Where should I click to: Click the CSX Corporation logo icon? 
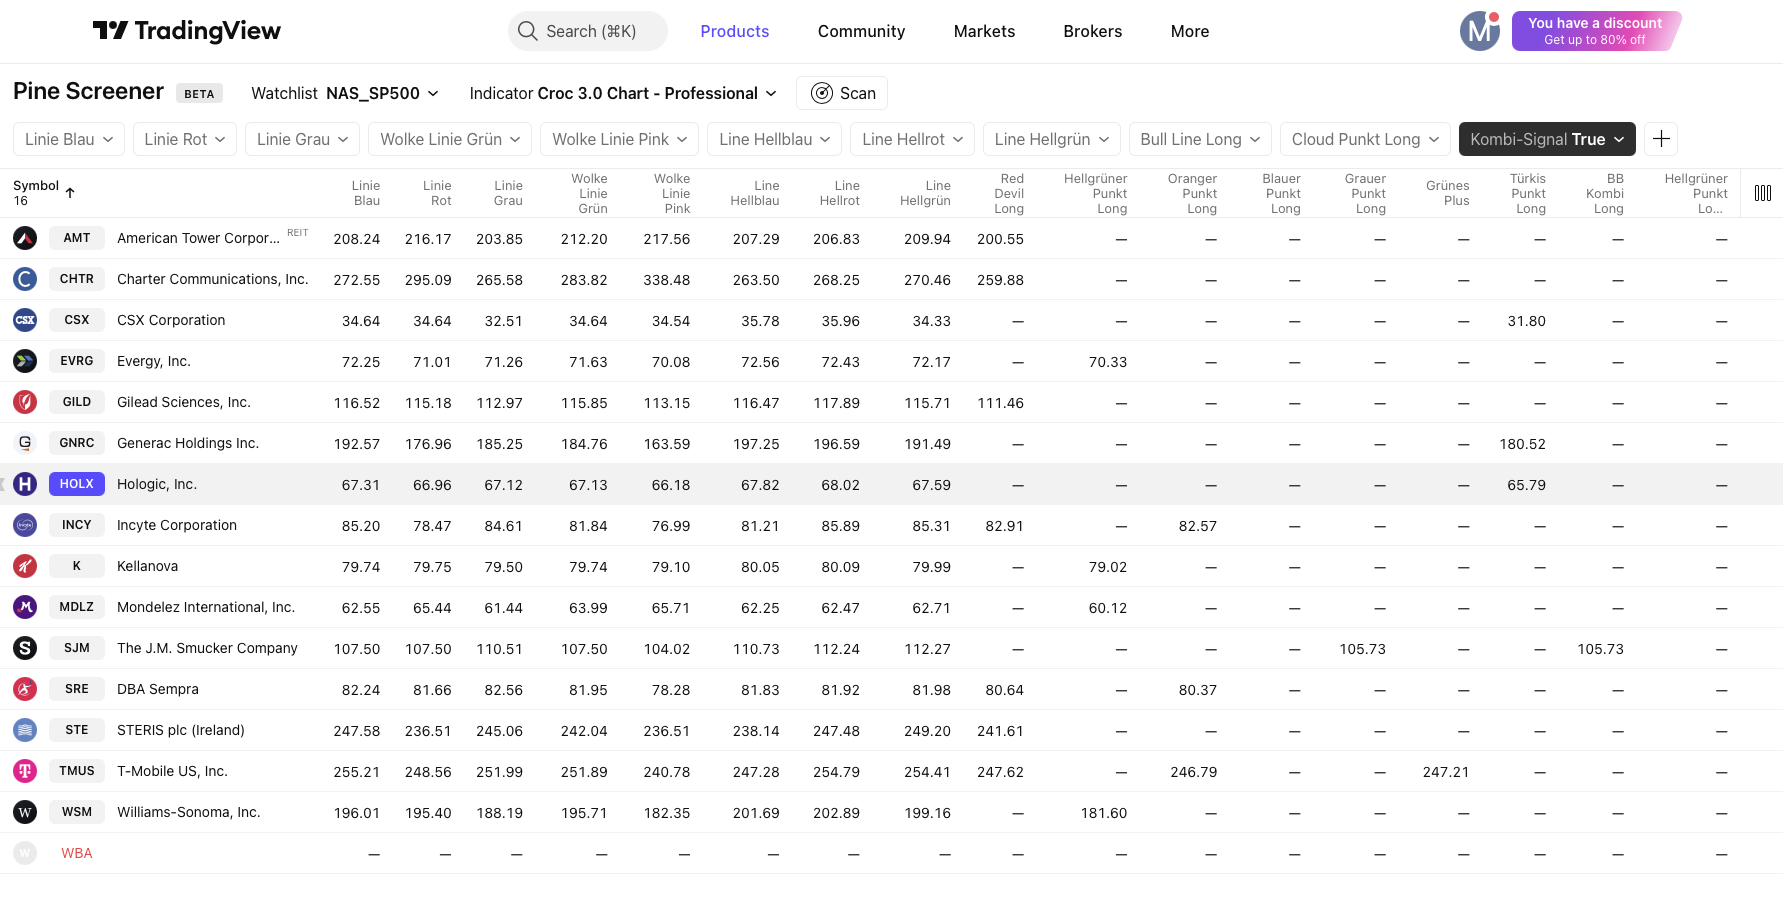pos(25,320)
